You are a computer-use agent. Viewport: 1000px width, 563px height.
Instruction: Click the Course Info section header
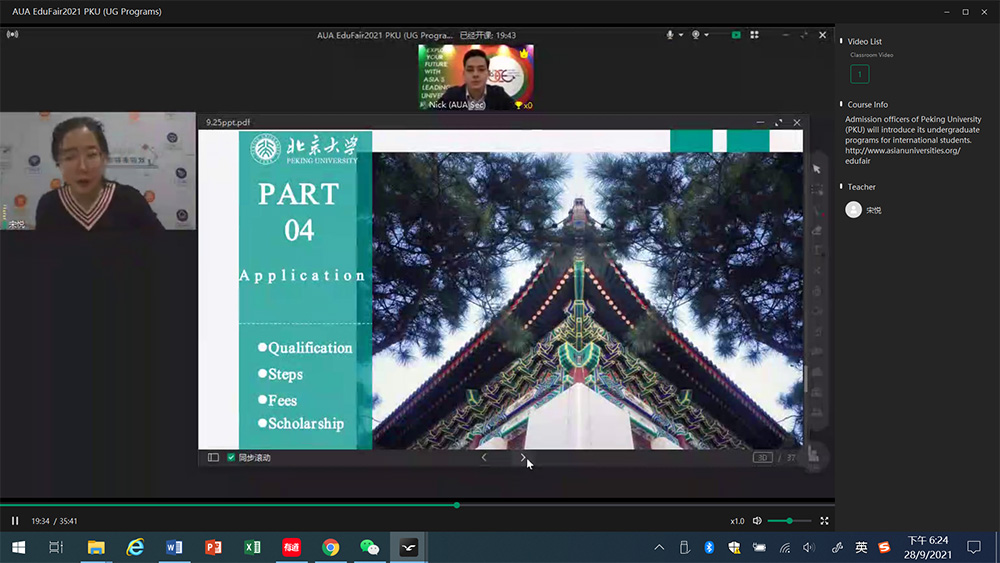click(867, 105)
